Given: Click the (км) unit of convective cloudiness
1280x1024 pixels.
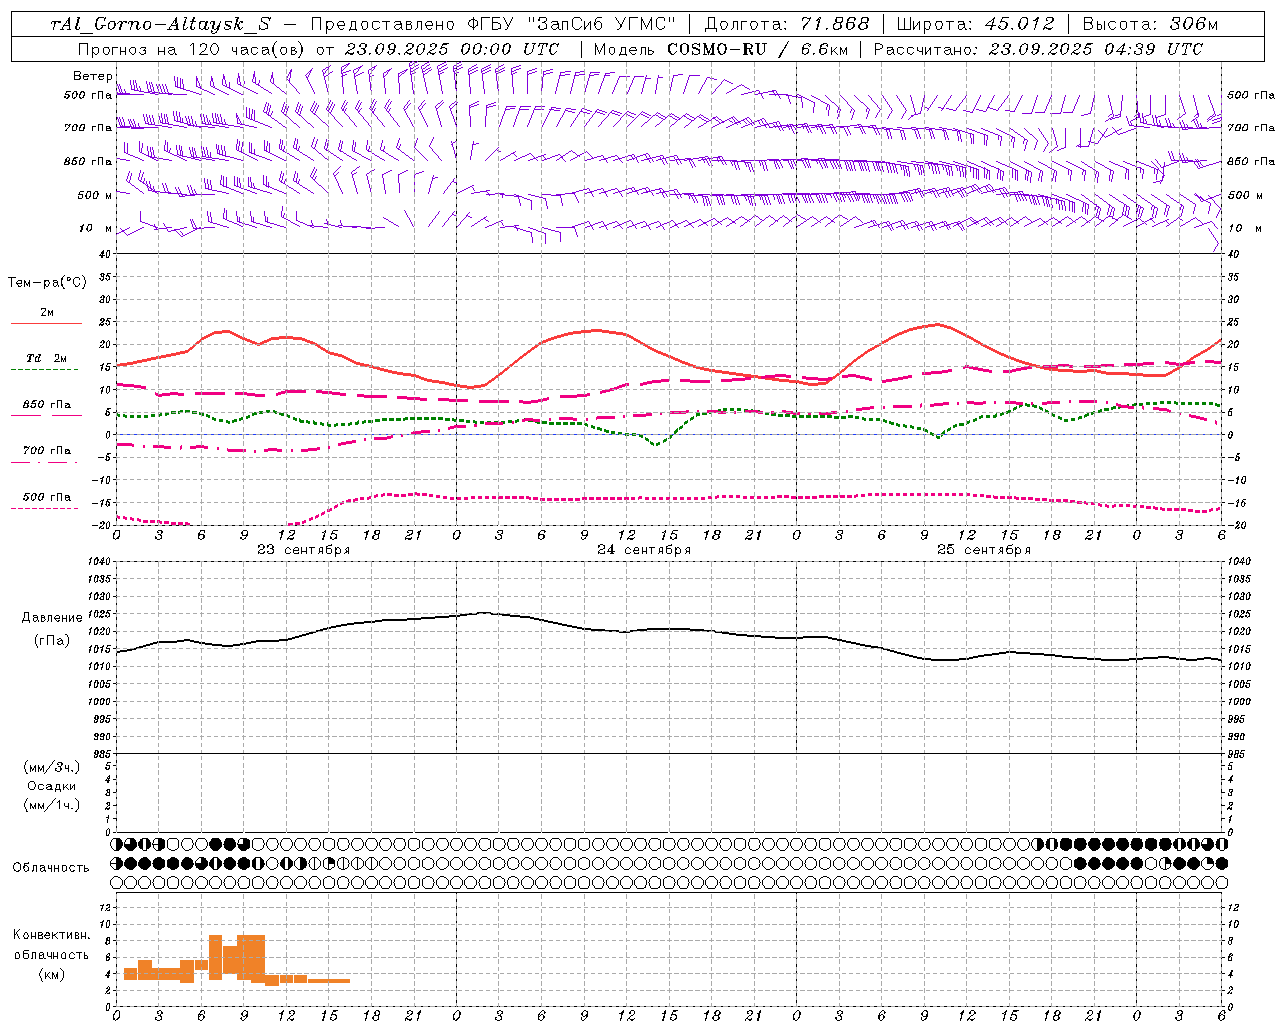Looking at the screenshot, I should point(51,974).
